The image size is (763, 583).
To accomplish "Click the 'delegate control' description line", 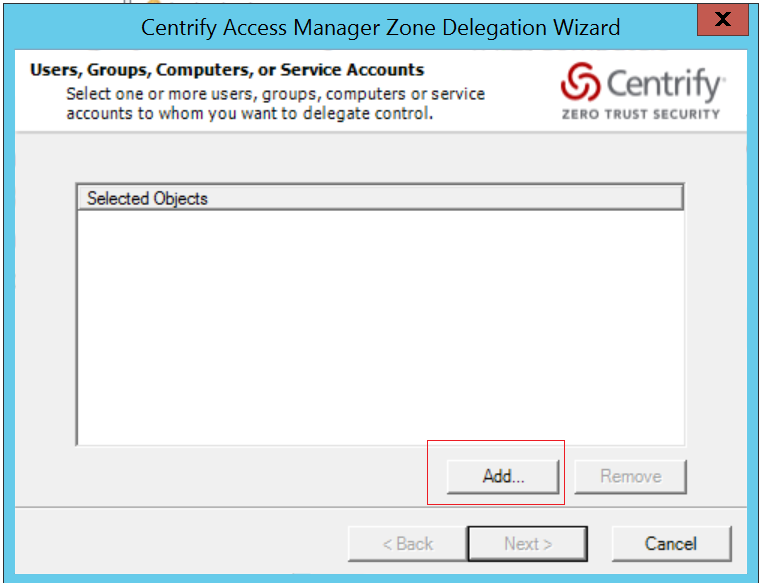I will click(250, 113).
